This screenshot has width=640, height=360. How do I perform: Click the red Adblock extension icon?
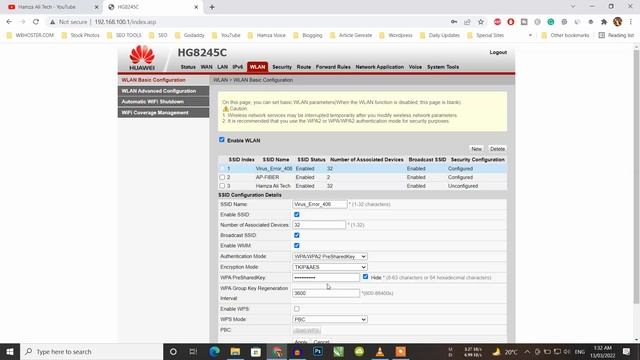tap(497, 22)
